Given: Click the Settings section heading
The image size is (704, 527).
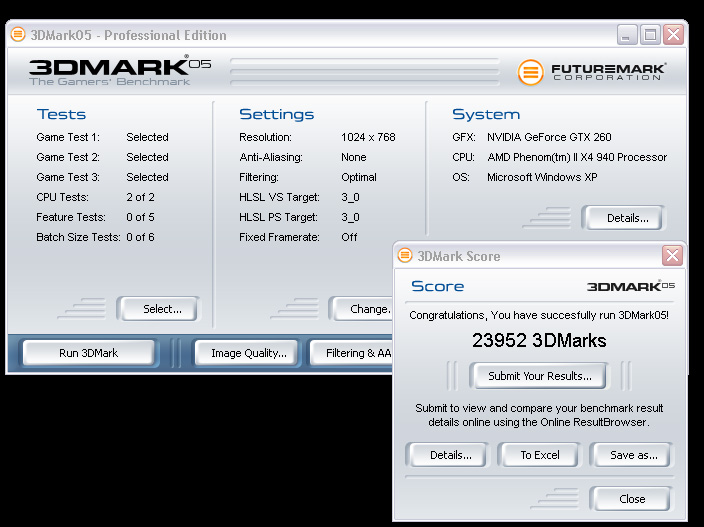Looking at the screenshot, I should click(277, 114).
